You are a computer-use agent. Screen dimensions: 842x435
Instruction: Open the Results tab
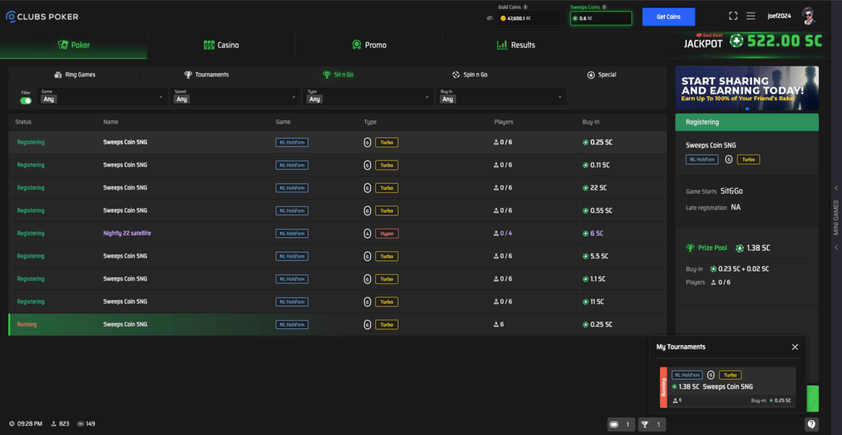[516, 45]
